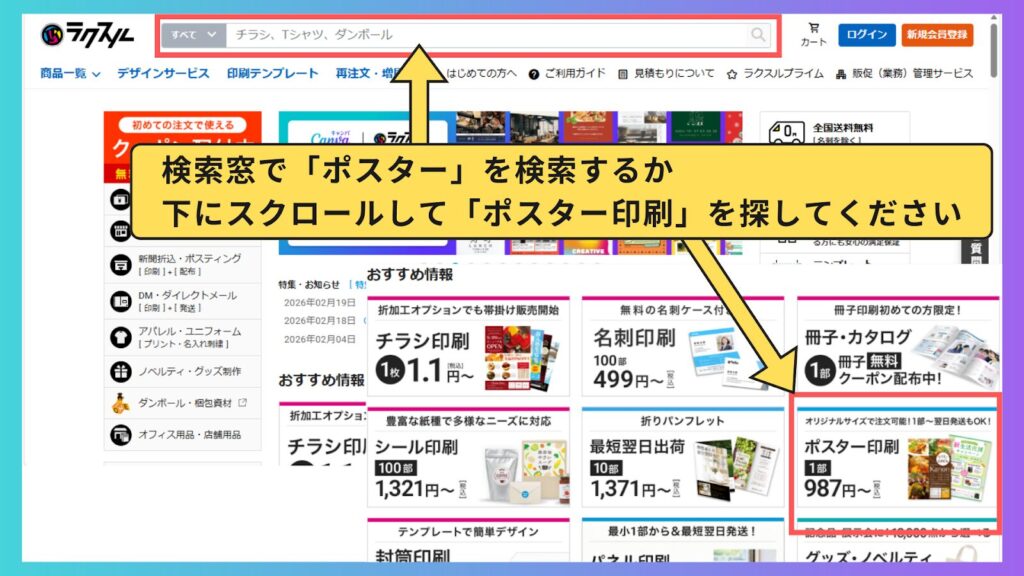1024x576 pixels.
Task: Click the newspaper insert posting icon (新聞折込)
Action: pyautogui.click(x=121, y=265)
